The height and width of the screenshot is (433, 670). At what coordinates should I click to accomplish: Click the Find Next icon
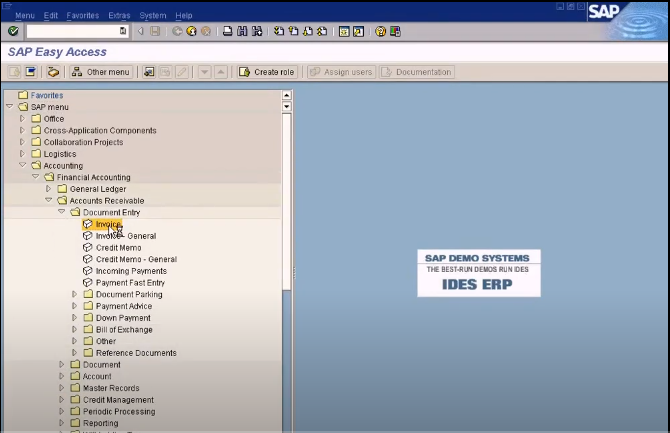[257, 31]
